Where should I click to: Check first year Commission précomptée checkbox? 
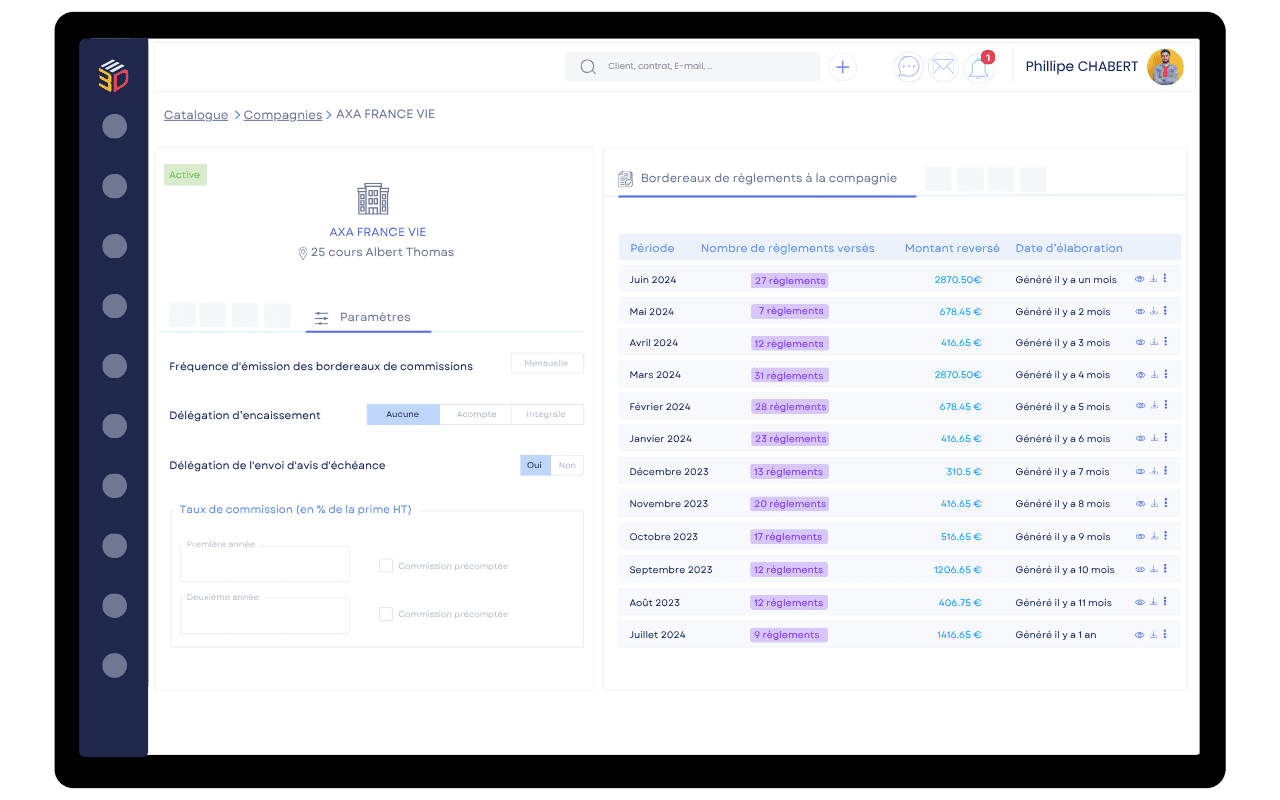pos(386,566)
